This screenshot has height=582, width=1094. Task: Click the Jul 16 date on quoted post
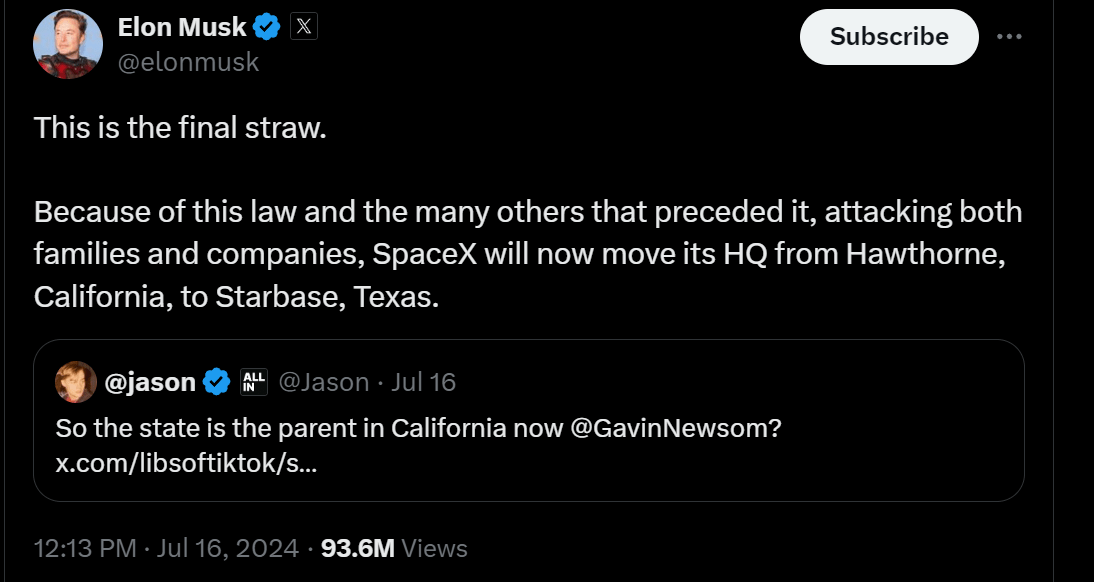[423, 382]
